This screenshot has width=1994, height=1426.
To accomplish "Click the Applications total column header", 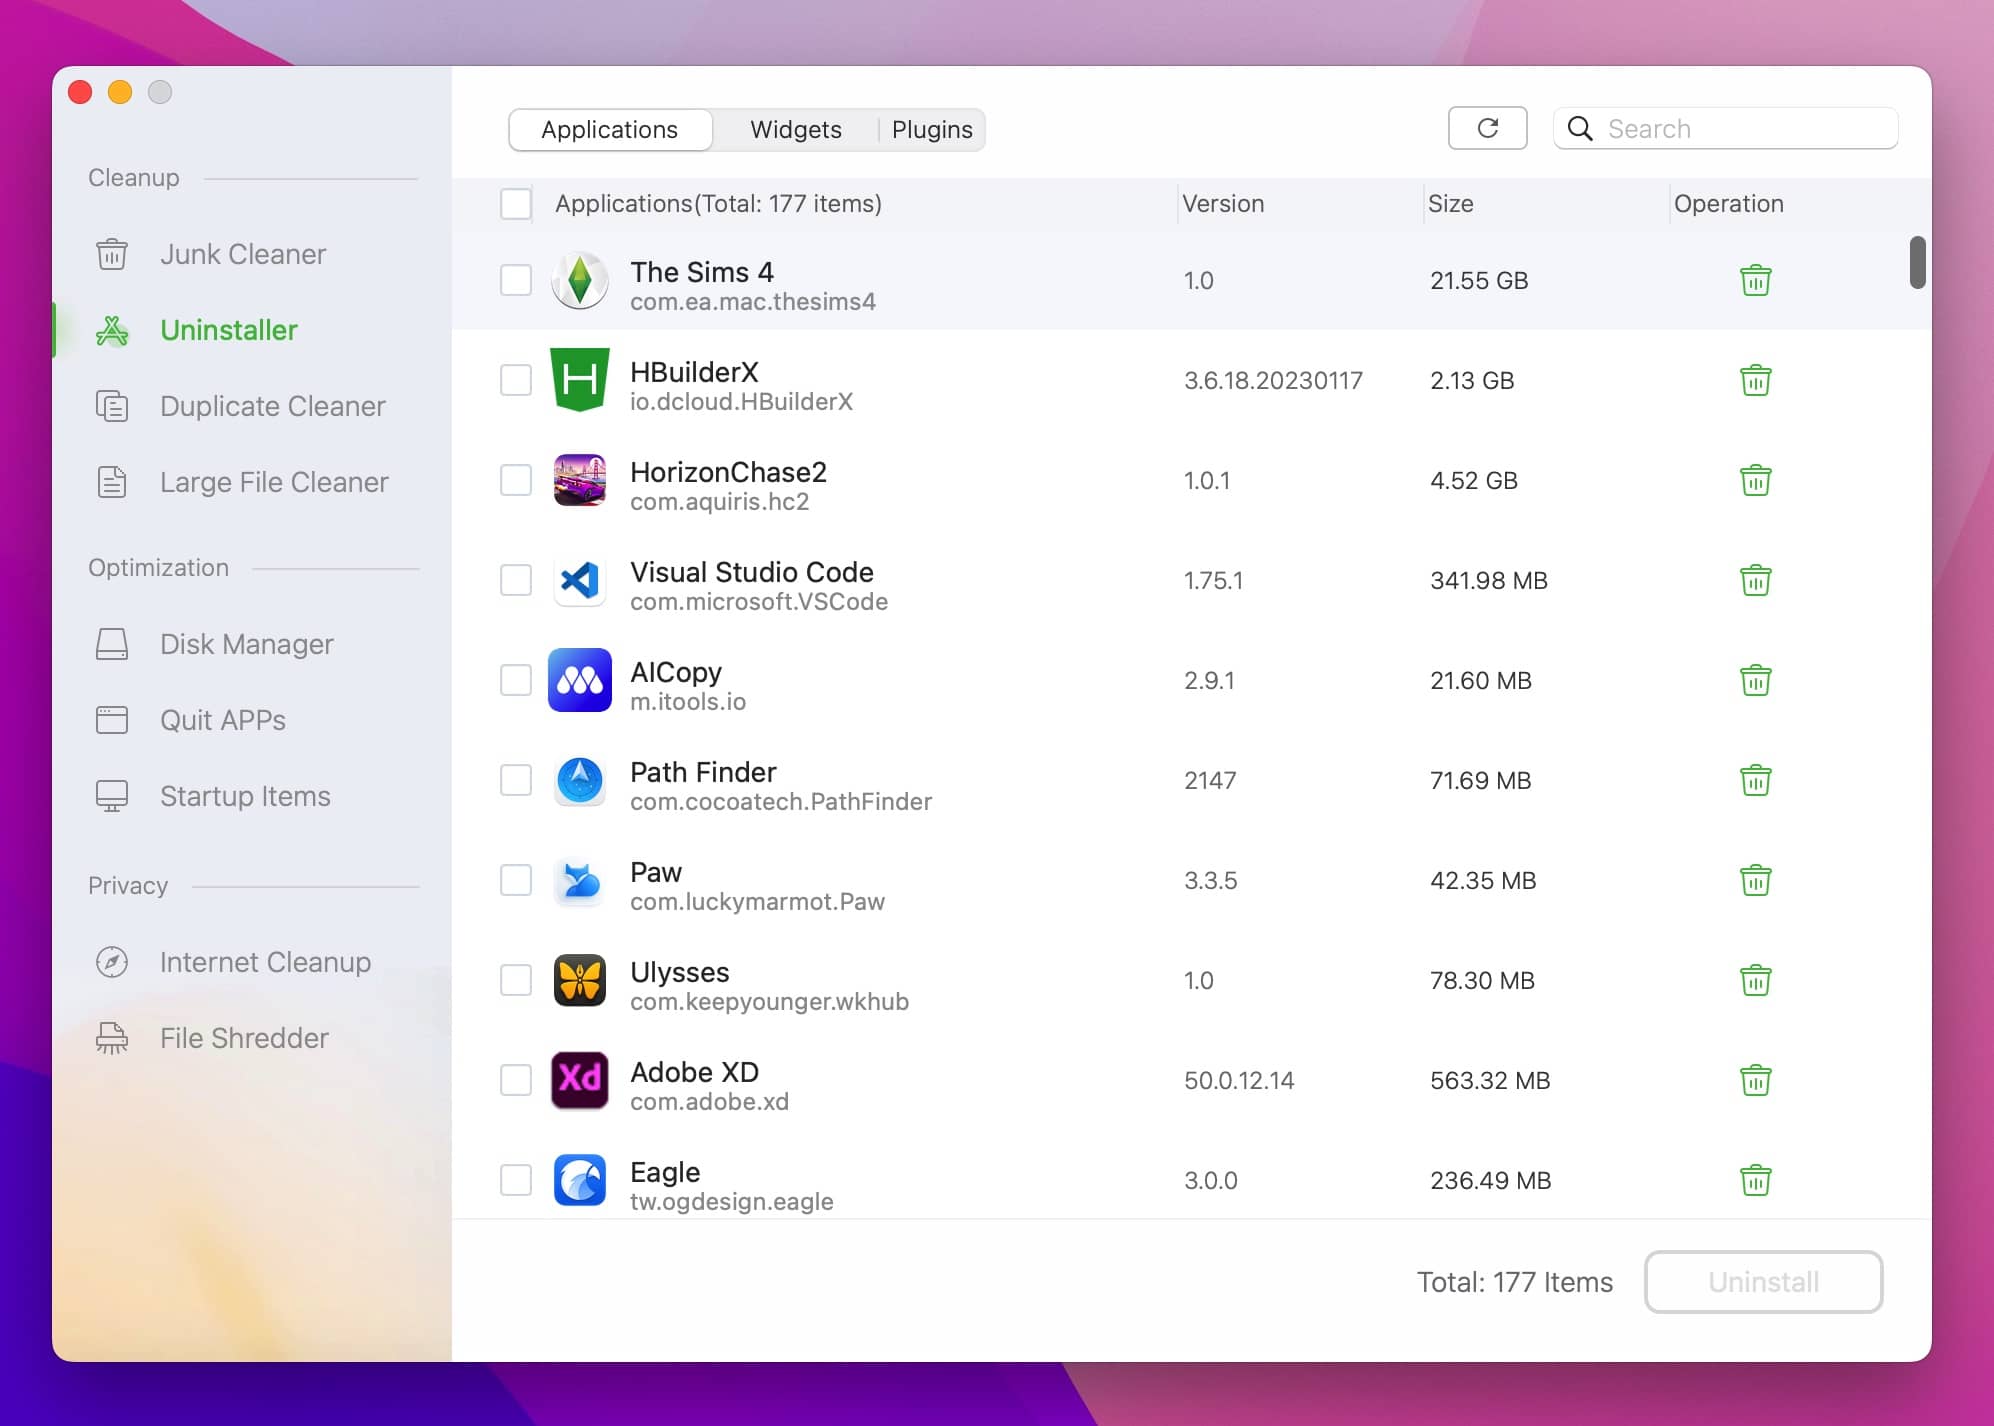I will [718, 204].
